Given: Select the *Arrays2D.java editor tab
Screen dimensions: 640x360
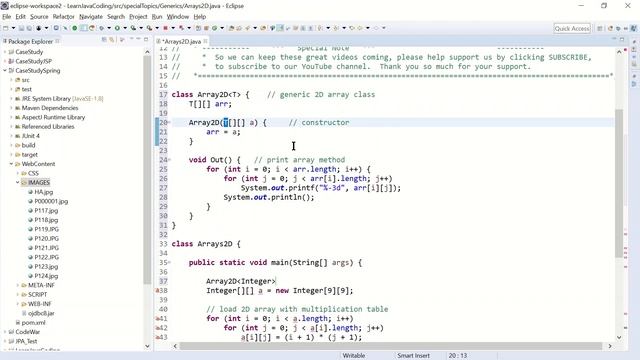Looking at the screenshot, I should click(182, 41).
